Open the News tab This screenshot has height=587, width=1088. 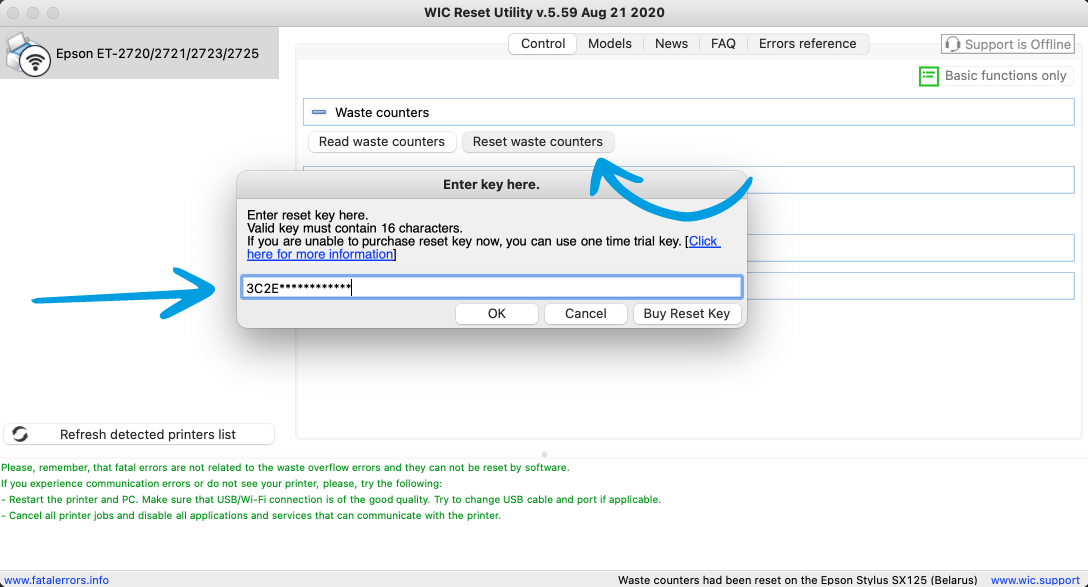point(671,44)
